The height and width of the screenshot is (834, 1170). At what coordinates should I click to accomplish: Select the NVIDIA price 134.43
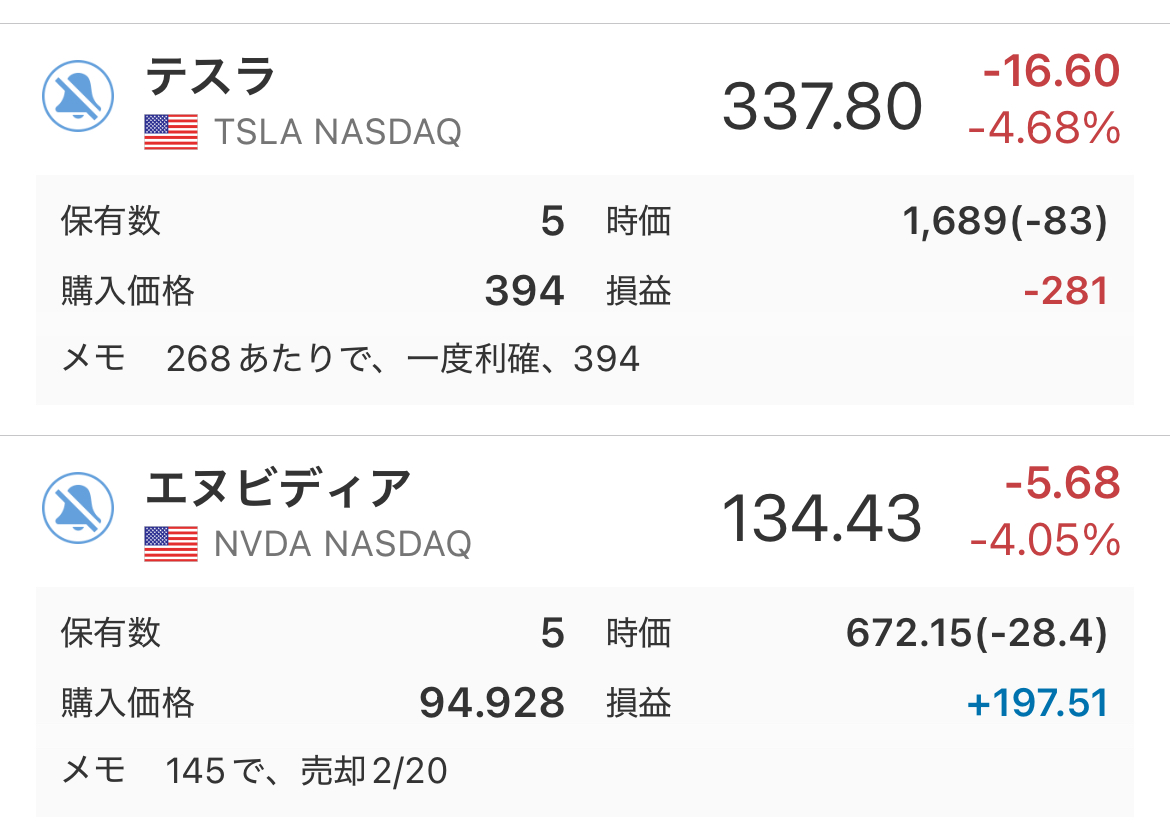coord(822,518)
